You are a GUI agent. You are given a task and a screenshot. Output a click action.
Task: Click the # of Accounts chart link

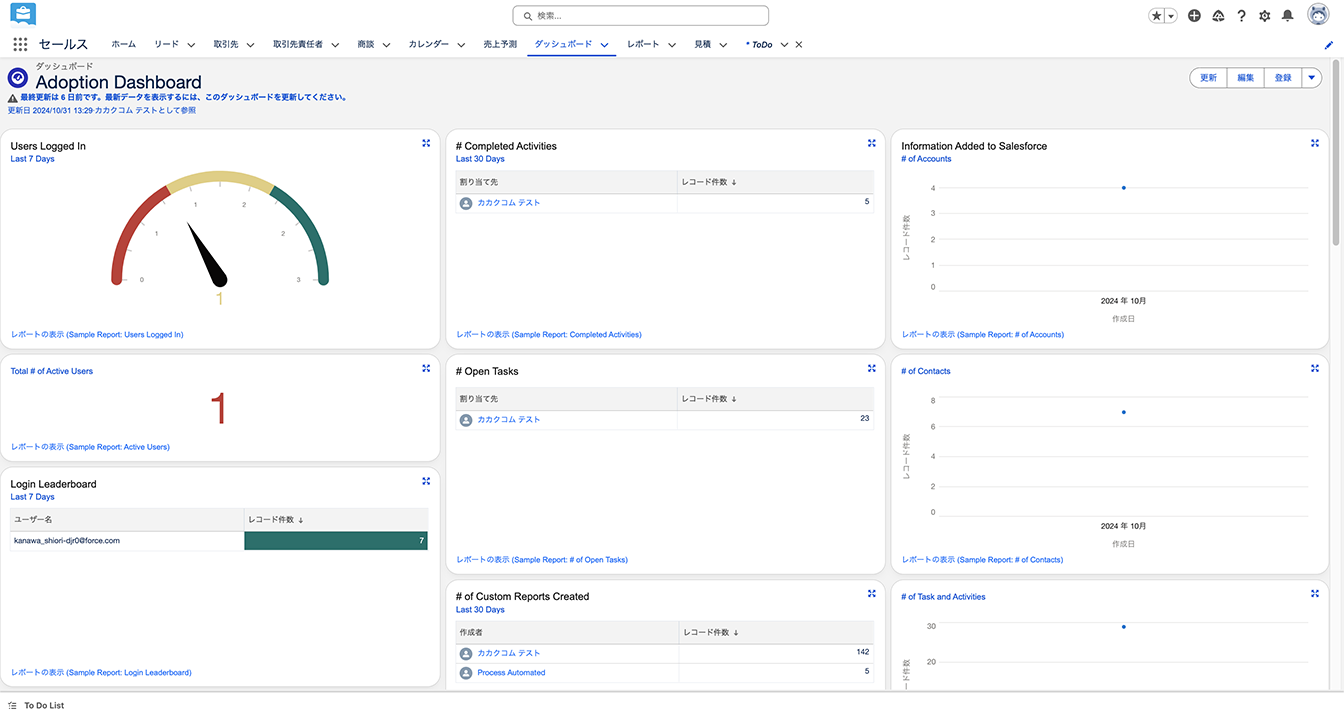(926, 159)
